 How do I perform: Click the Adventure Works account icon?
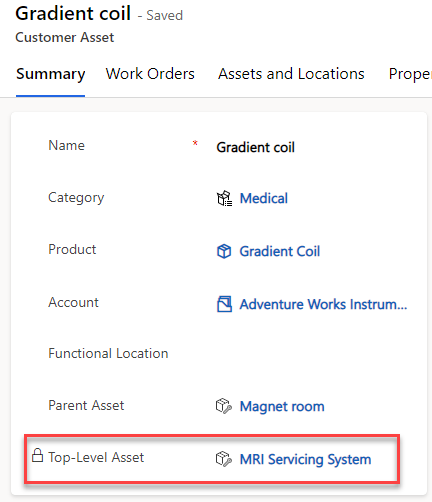[x=224, y=304]
